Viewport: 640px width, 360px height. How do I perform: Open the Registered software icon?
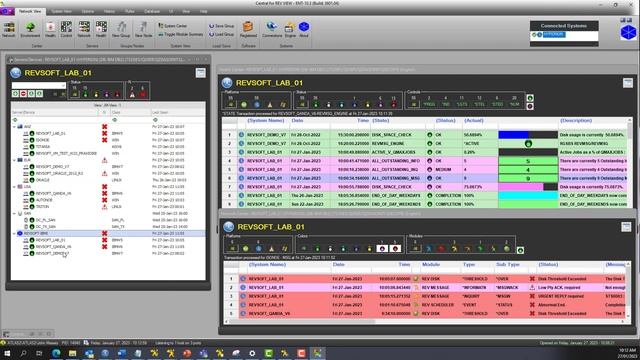pyautogui.click(x=248, y=29)
